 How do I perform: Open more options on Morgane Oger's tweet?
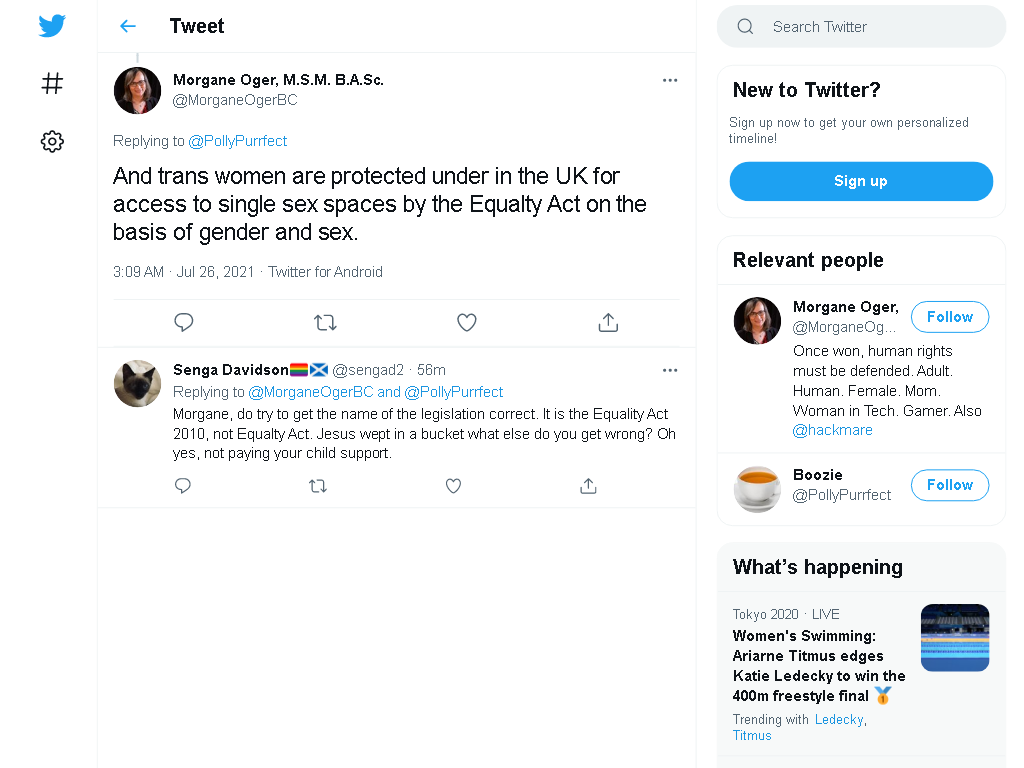point(670,80)
